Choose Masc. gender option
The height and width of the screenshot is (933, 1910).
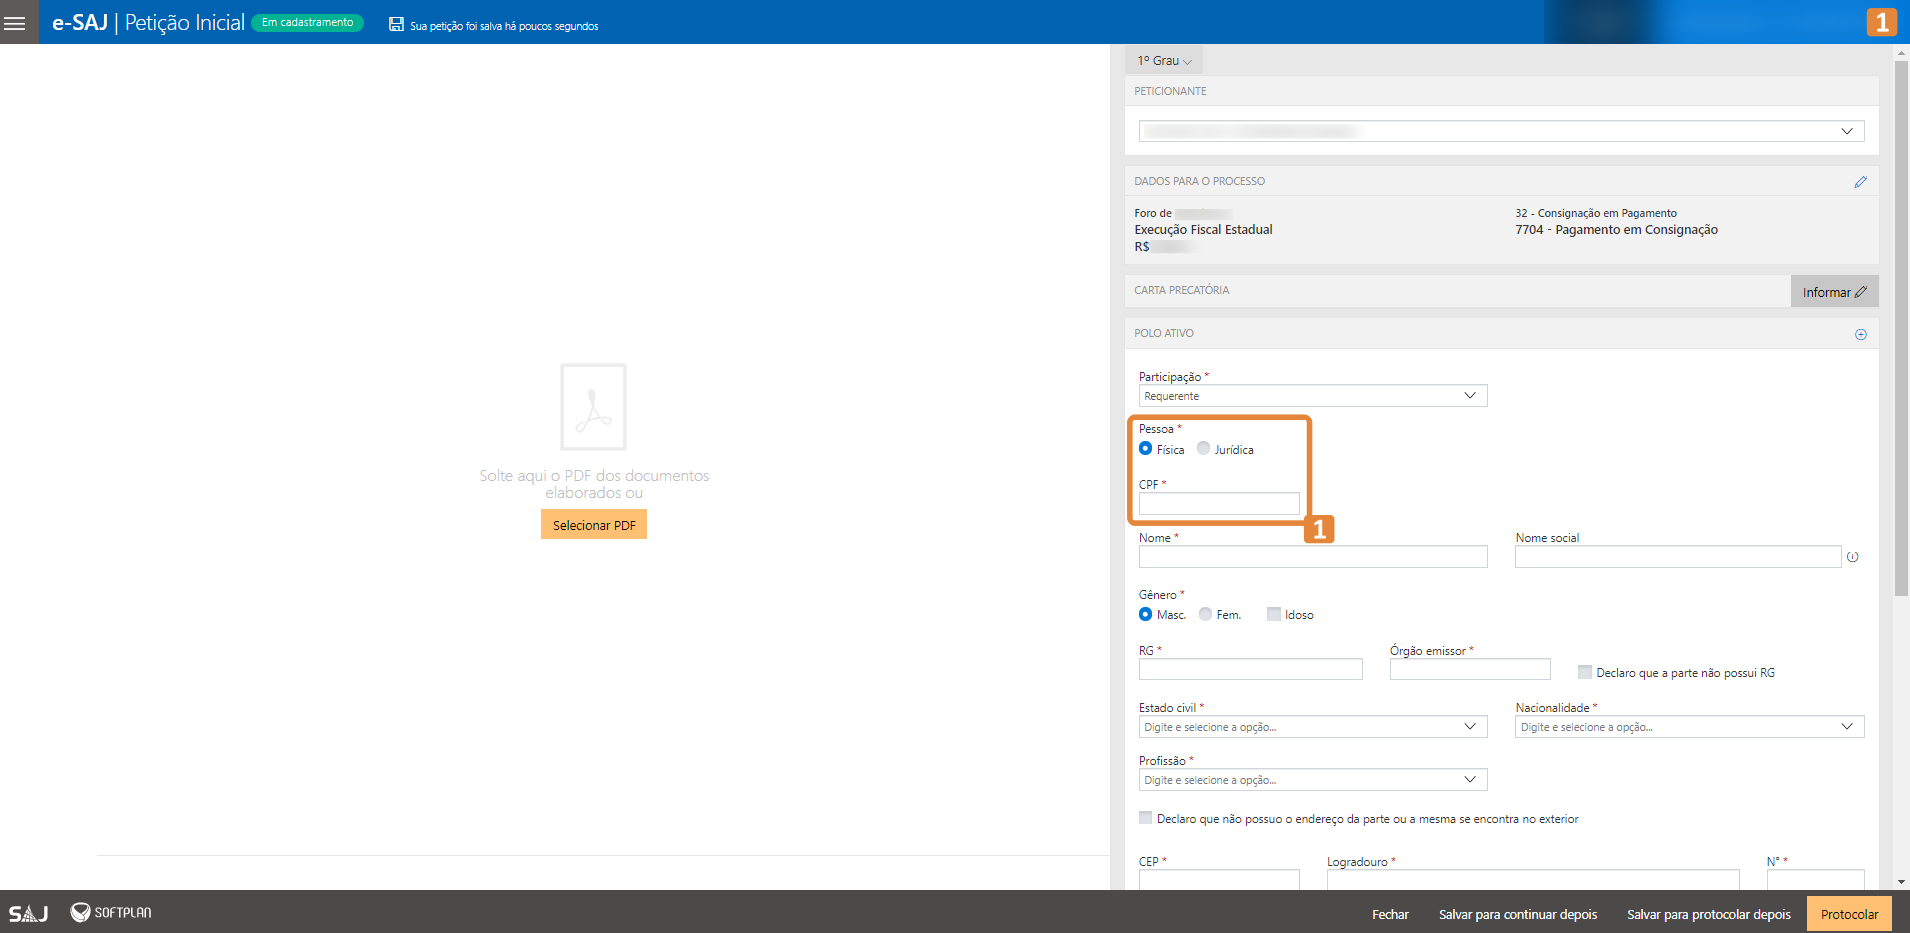1145,614
